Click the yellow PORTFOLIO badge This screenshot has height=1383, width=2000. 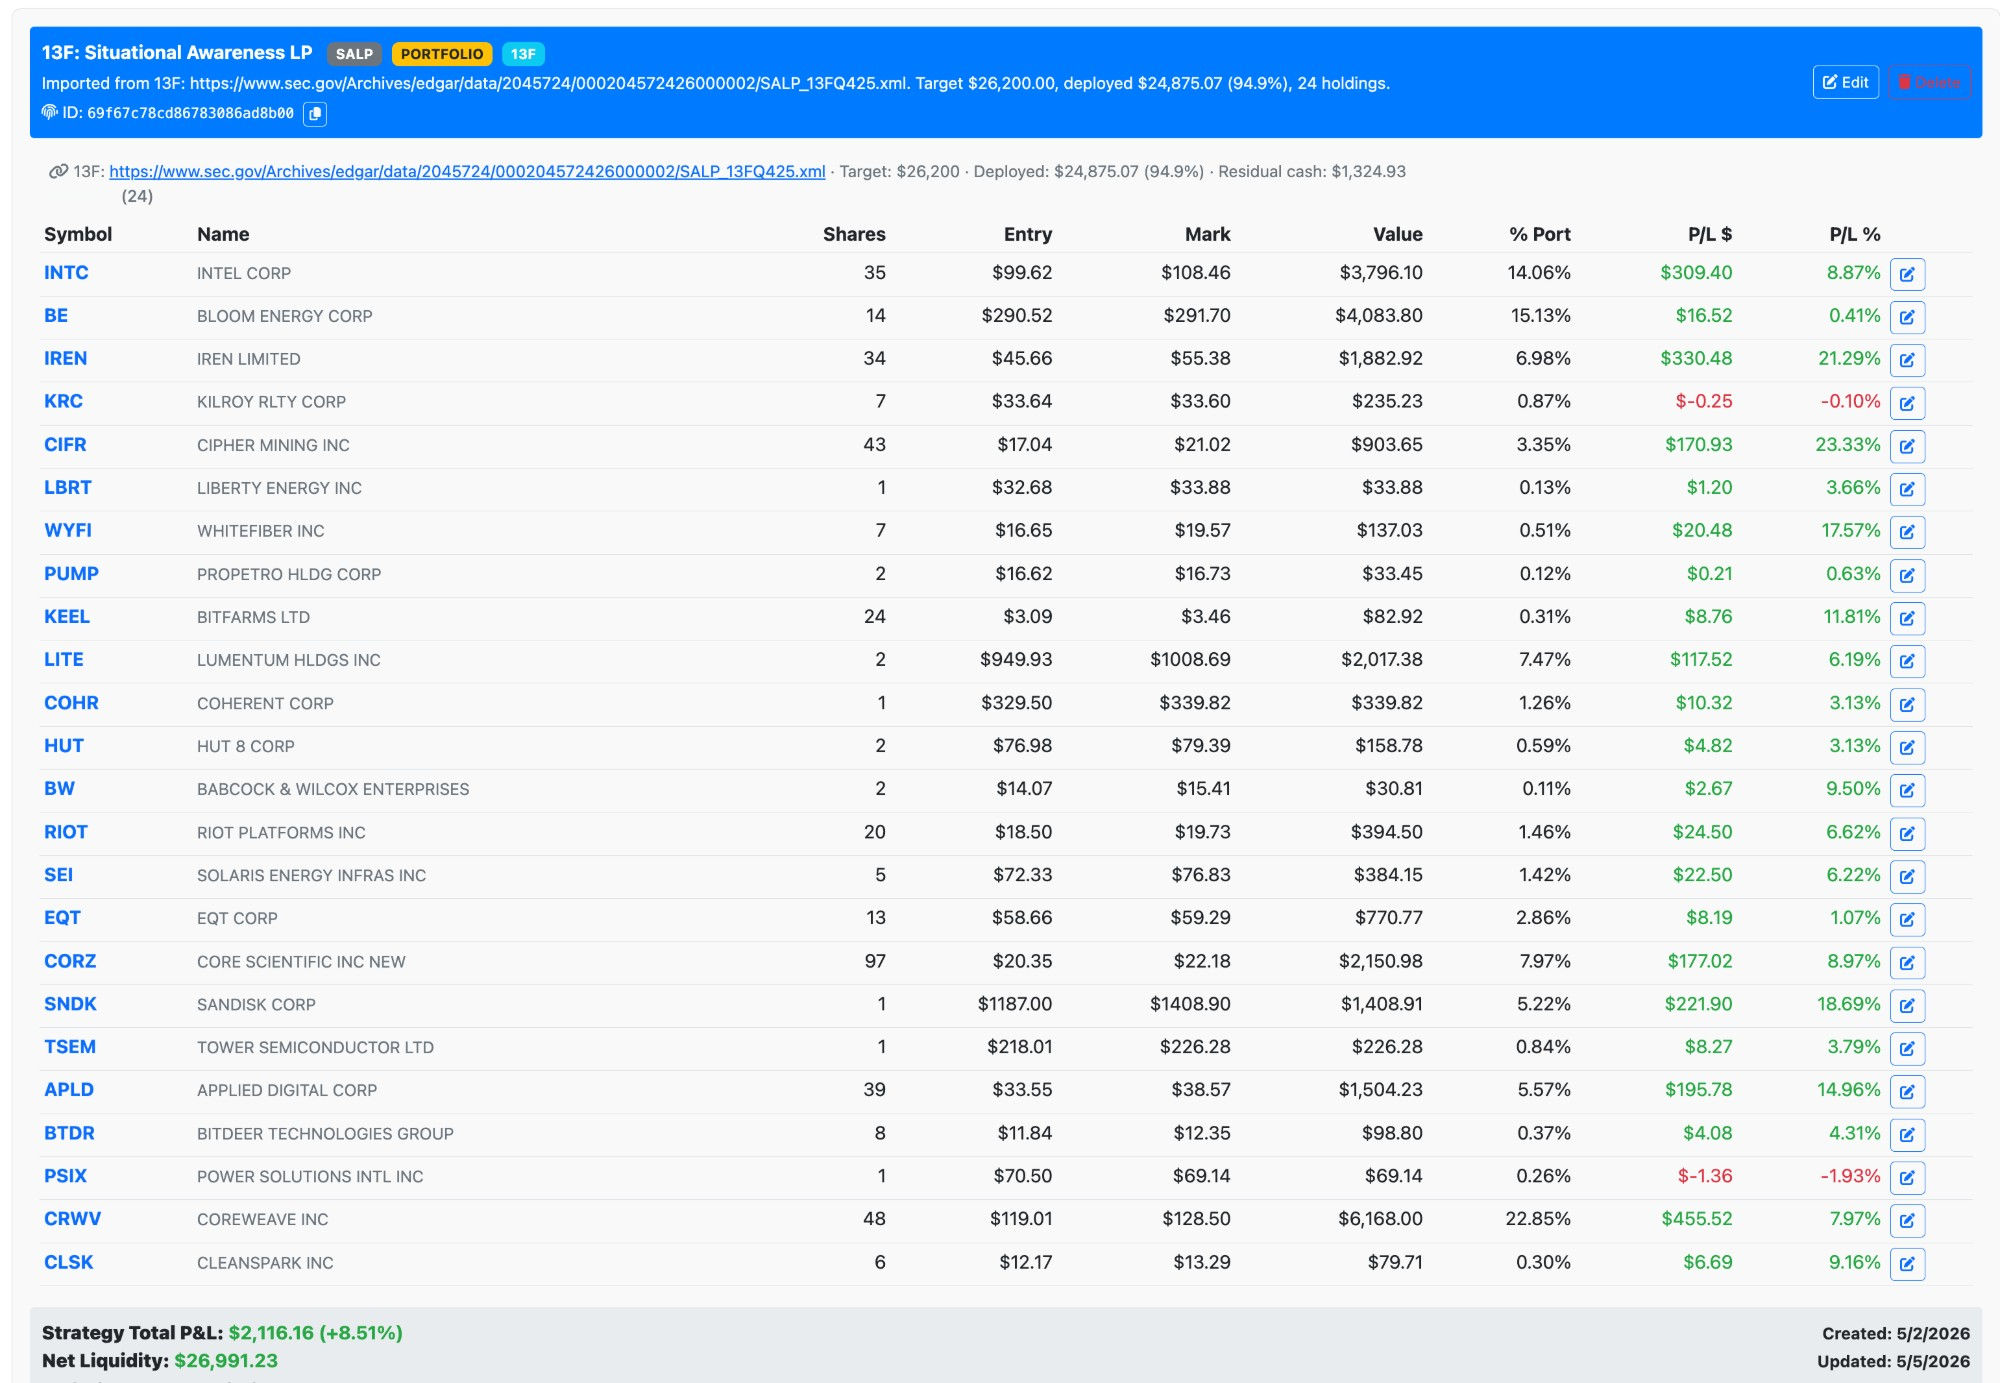(442, 54)
